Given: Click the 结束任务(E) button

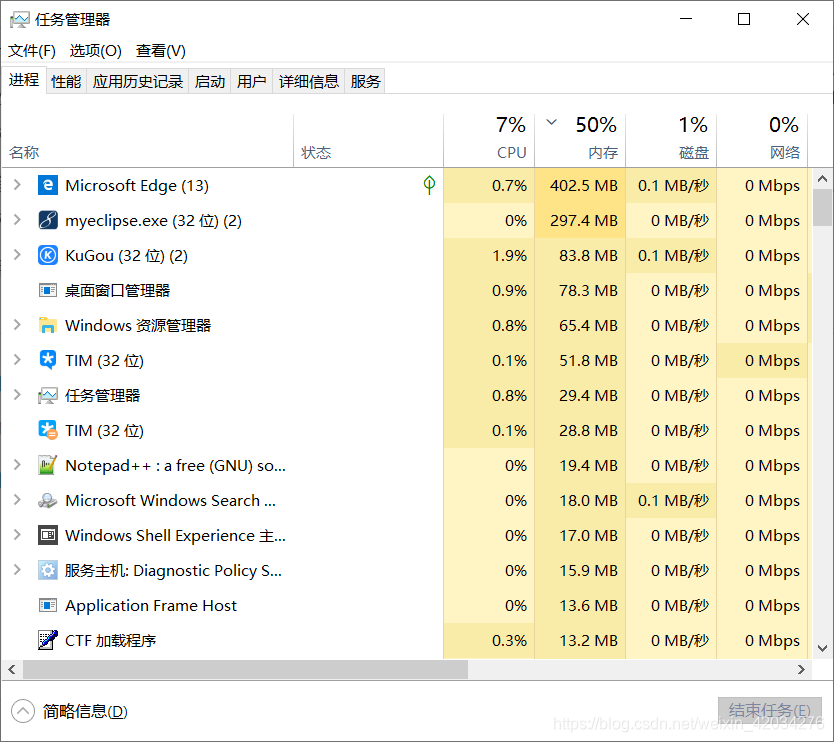Looking at the screenshot, I should [770, 710].
